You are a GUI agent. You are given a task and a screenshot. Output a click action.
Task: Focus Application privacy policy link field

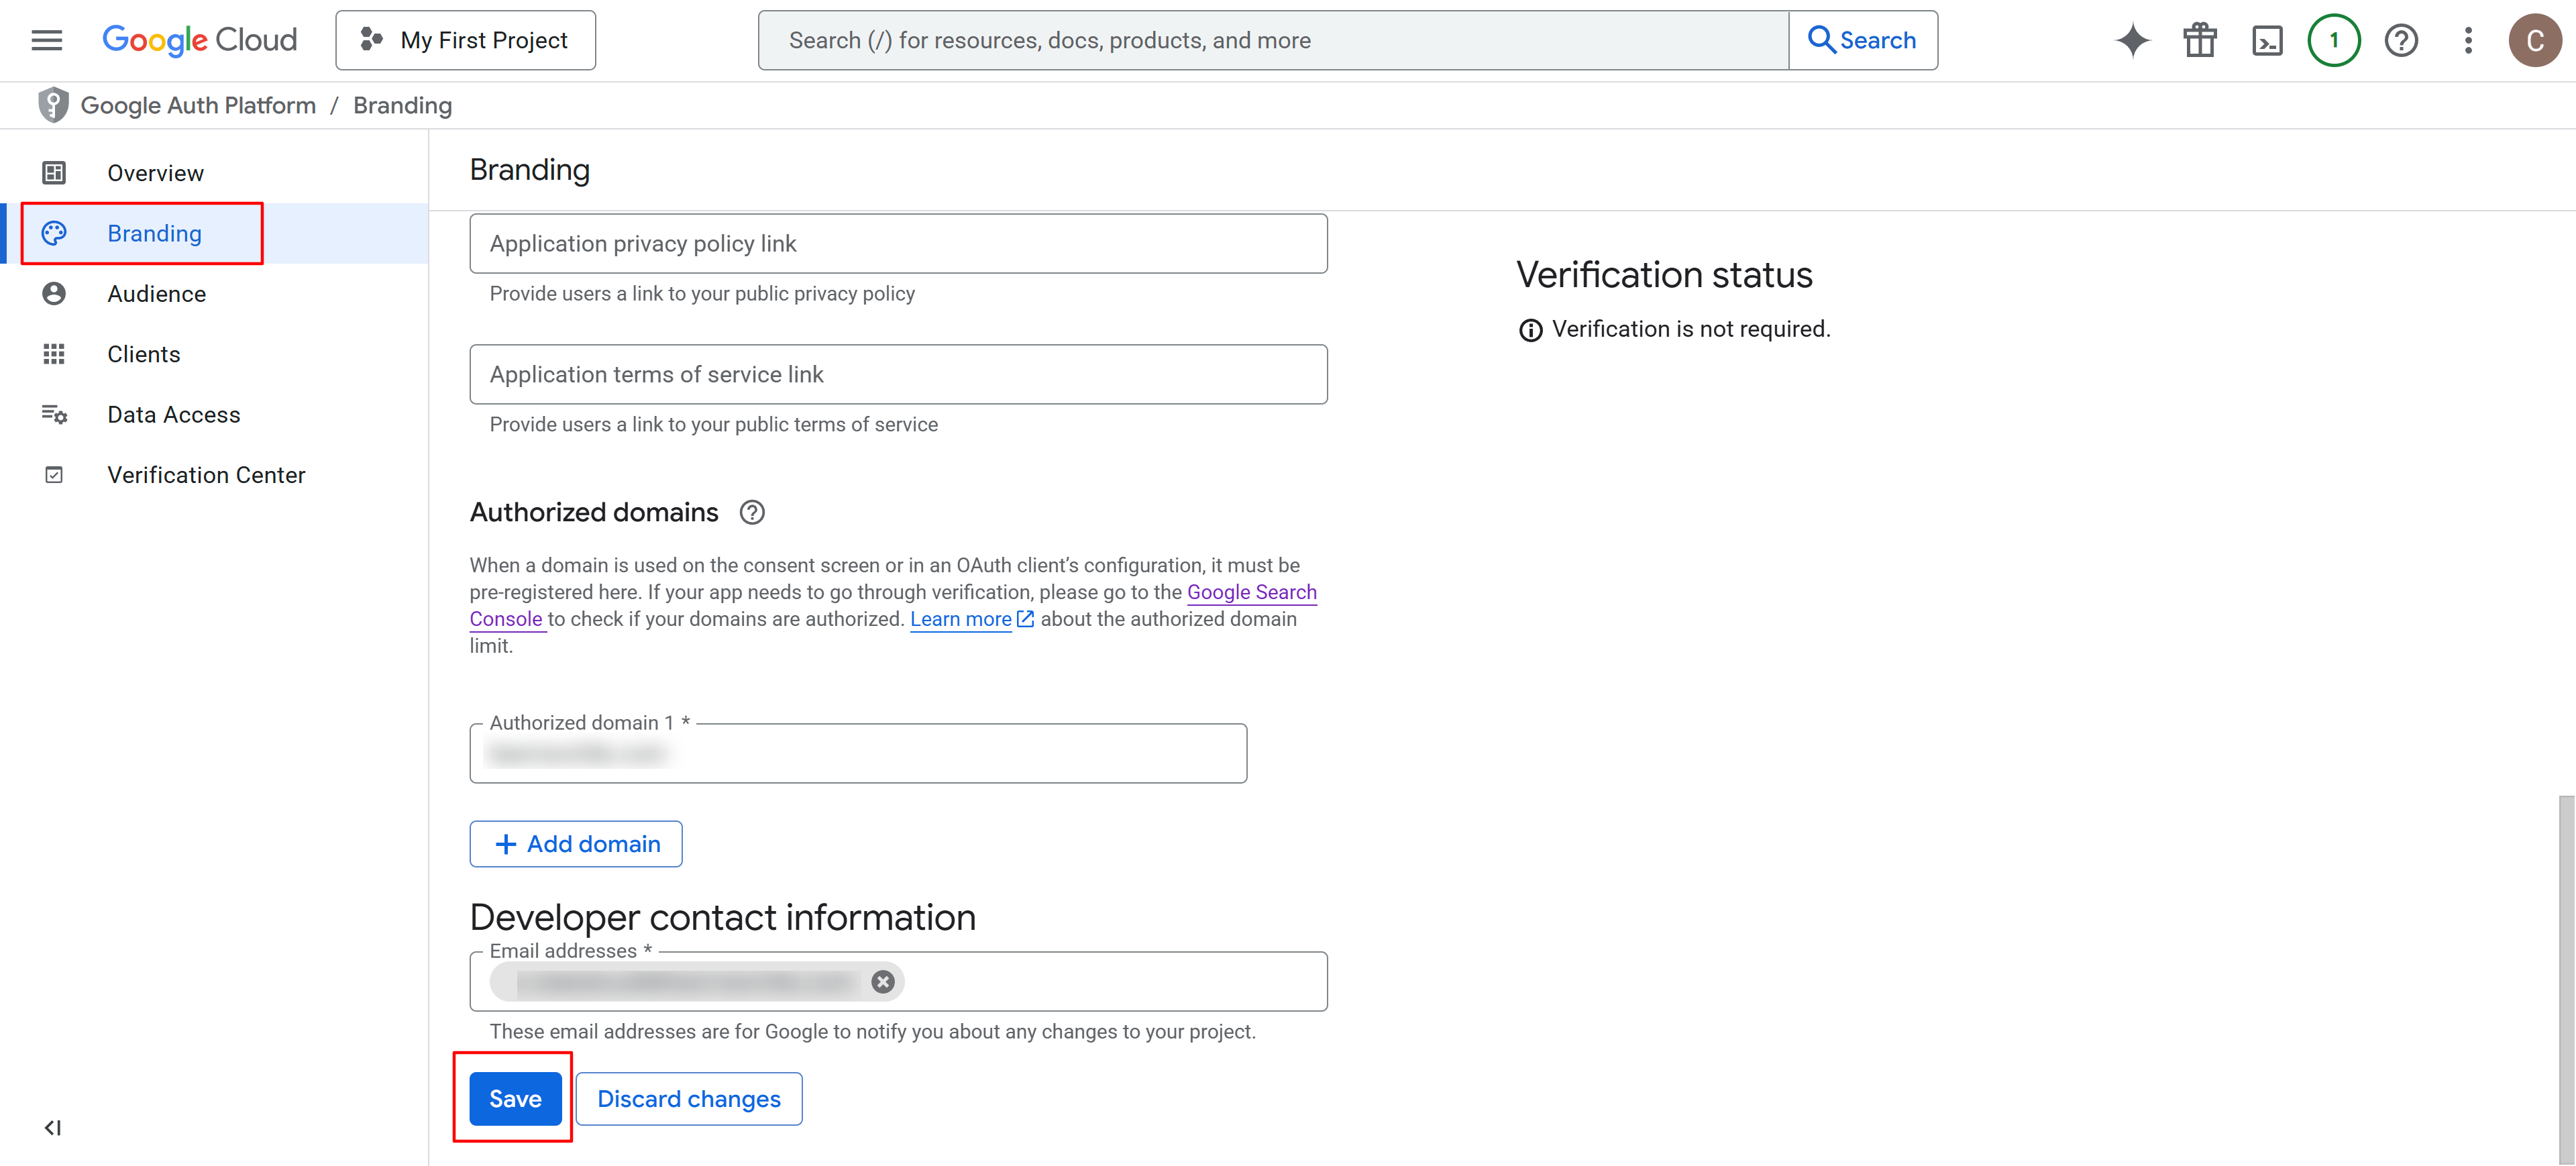[x=897, y=243]
